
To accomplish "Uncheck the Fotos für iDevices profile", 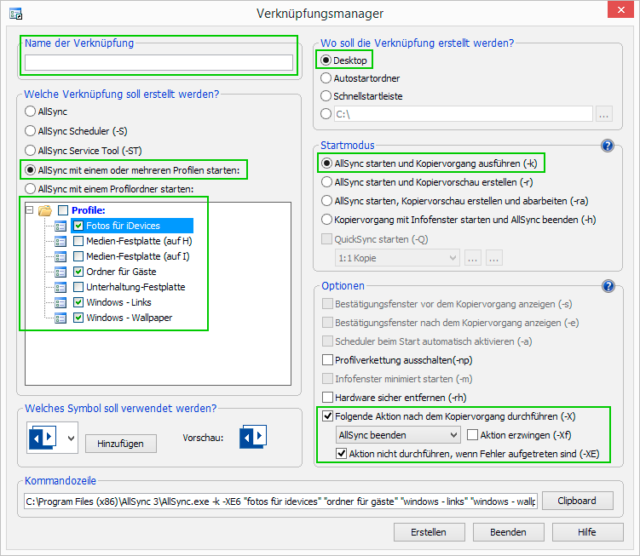I will click(78, 226).
